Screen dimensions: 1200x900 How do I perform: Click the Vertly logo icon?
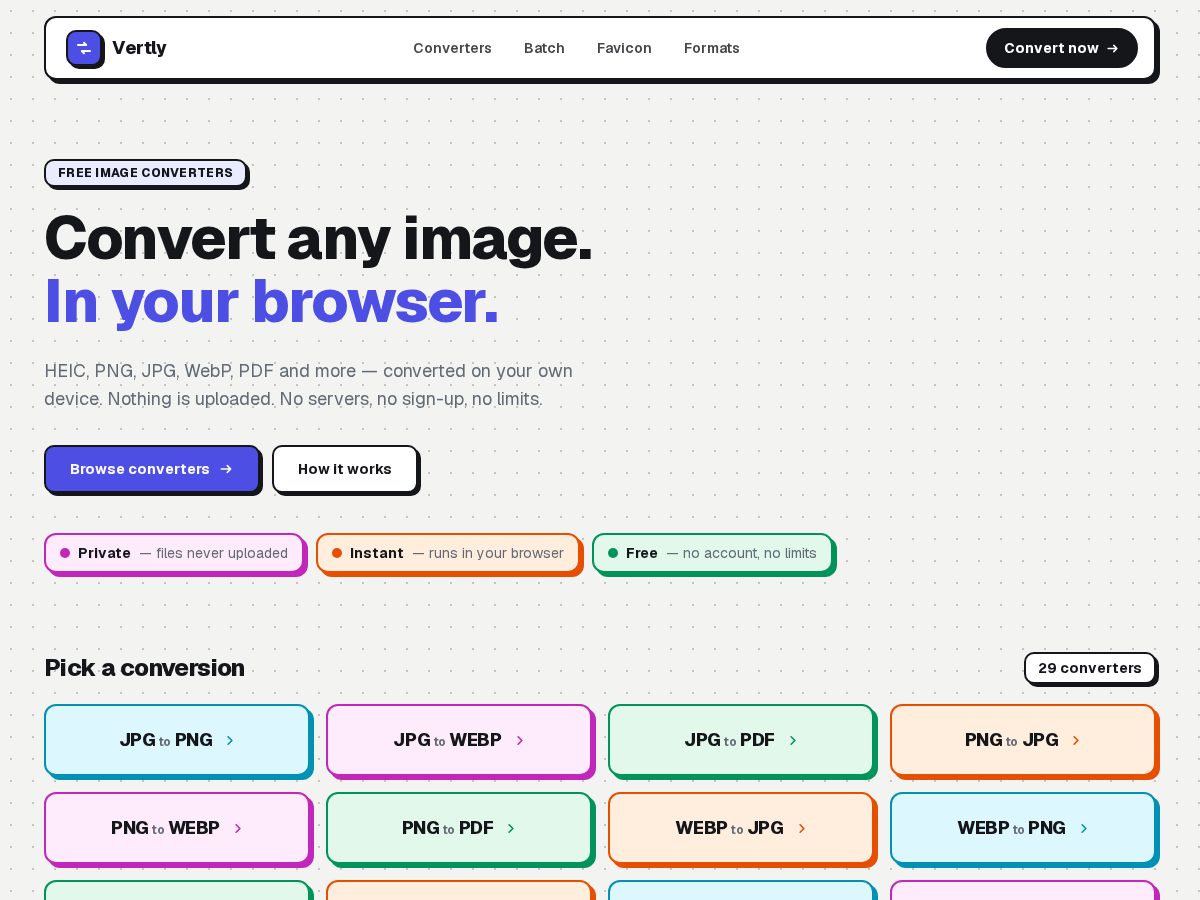click(84, 48)
